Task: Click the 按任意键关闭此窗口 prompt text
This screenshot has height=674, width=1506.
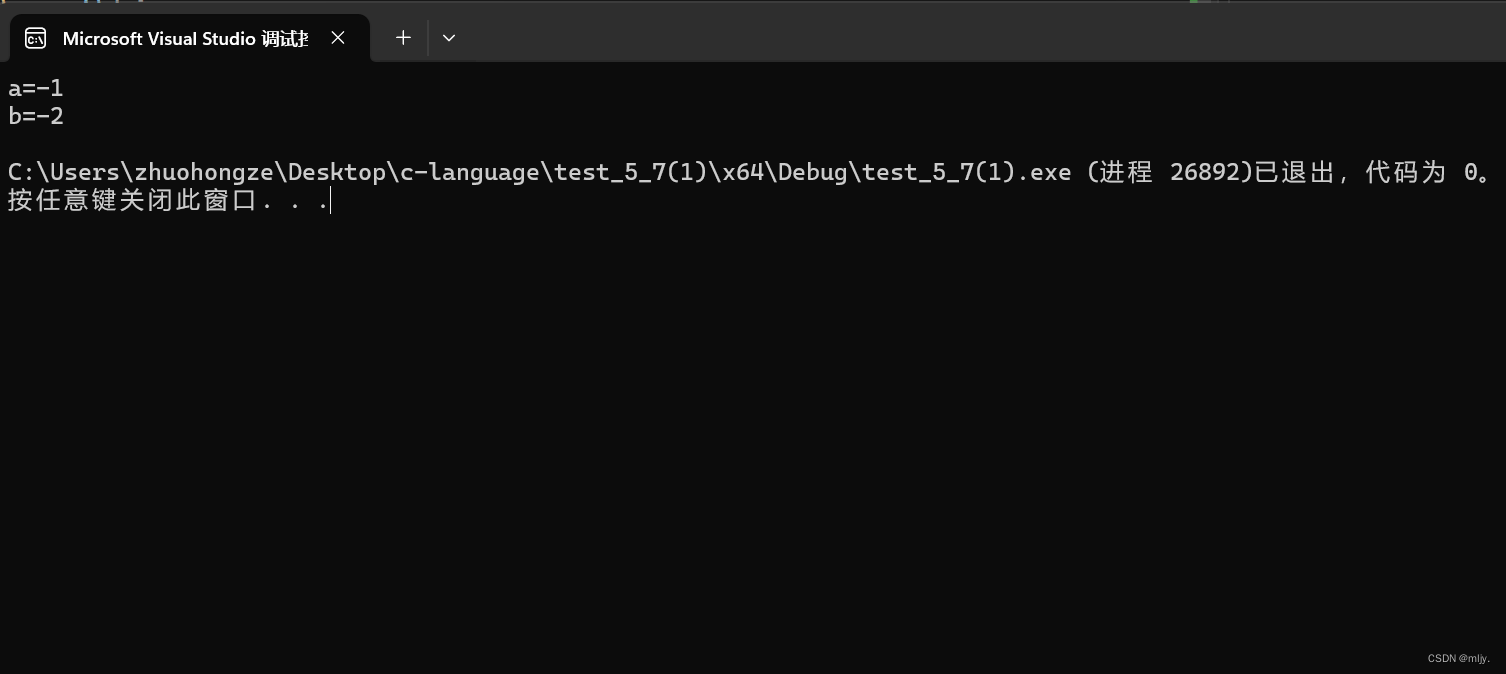Action: pyautogui.click(x=132, y=200)
